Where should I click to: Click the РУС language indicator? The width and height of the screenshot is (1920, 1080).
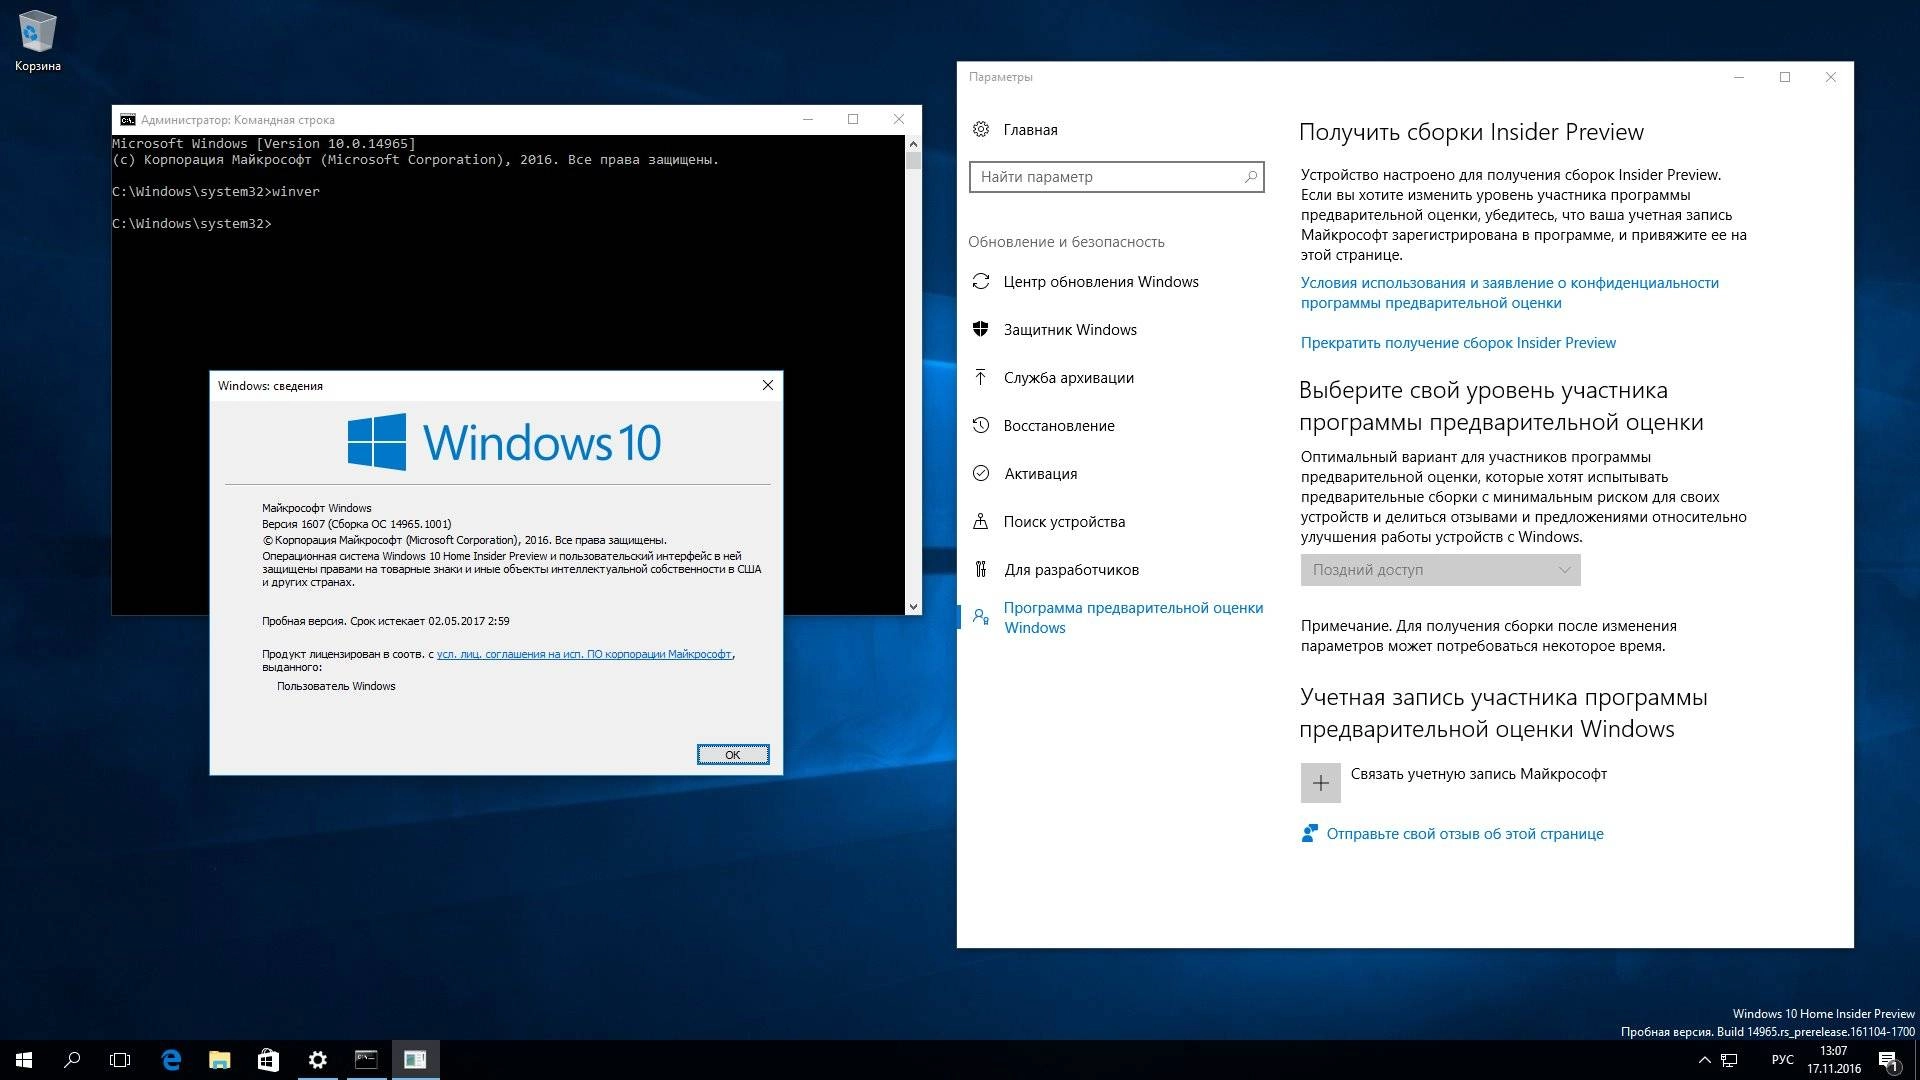[1782, 1060]
